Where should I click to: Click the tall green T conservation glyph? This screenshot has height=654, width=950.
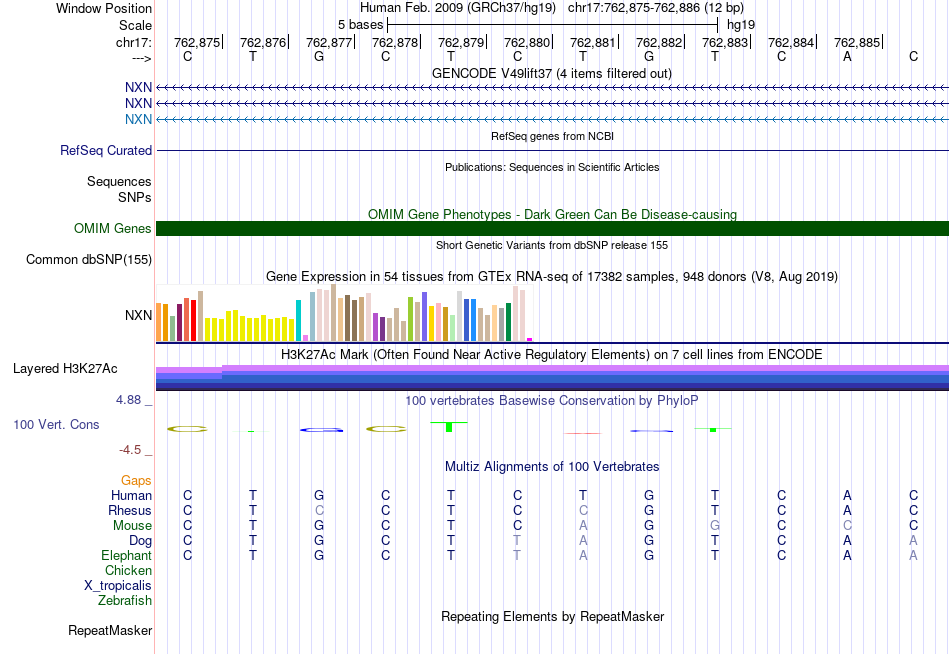pos(449,426)
